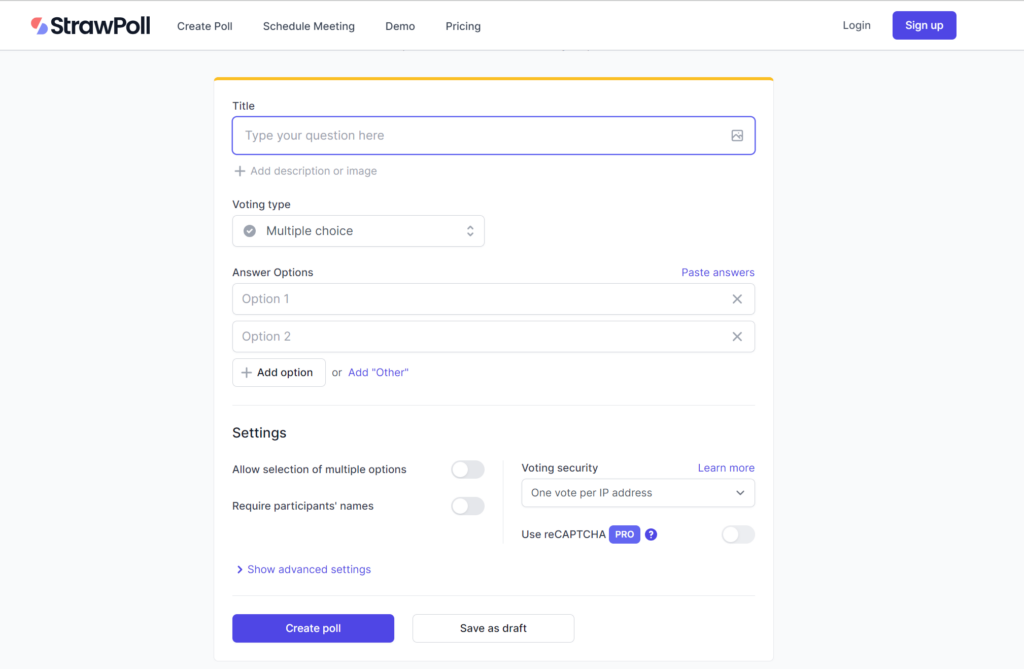Click the Create poll button
The height and width of the screenshot is (669, 1024).
[x=313, y=628]
